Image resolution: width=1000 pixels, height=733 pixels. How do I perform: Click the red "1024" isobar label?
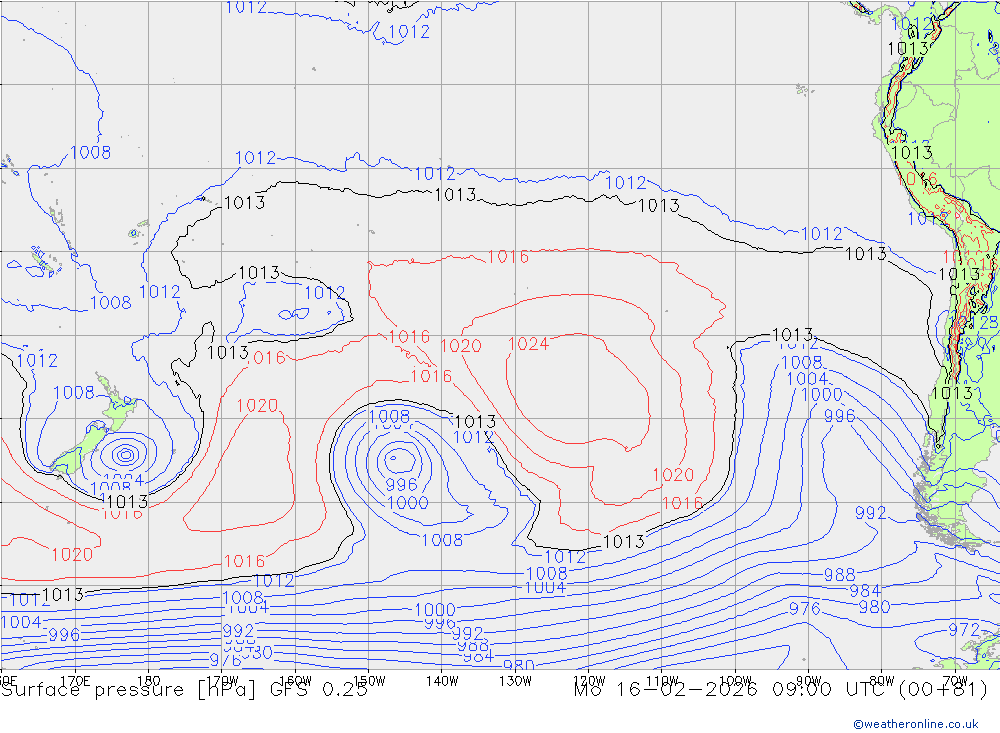[528, 344]
